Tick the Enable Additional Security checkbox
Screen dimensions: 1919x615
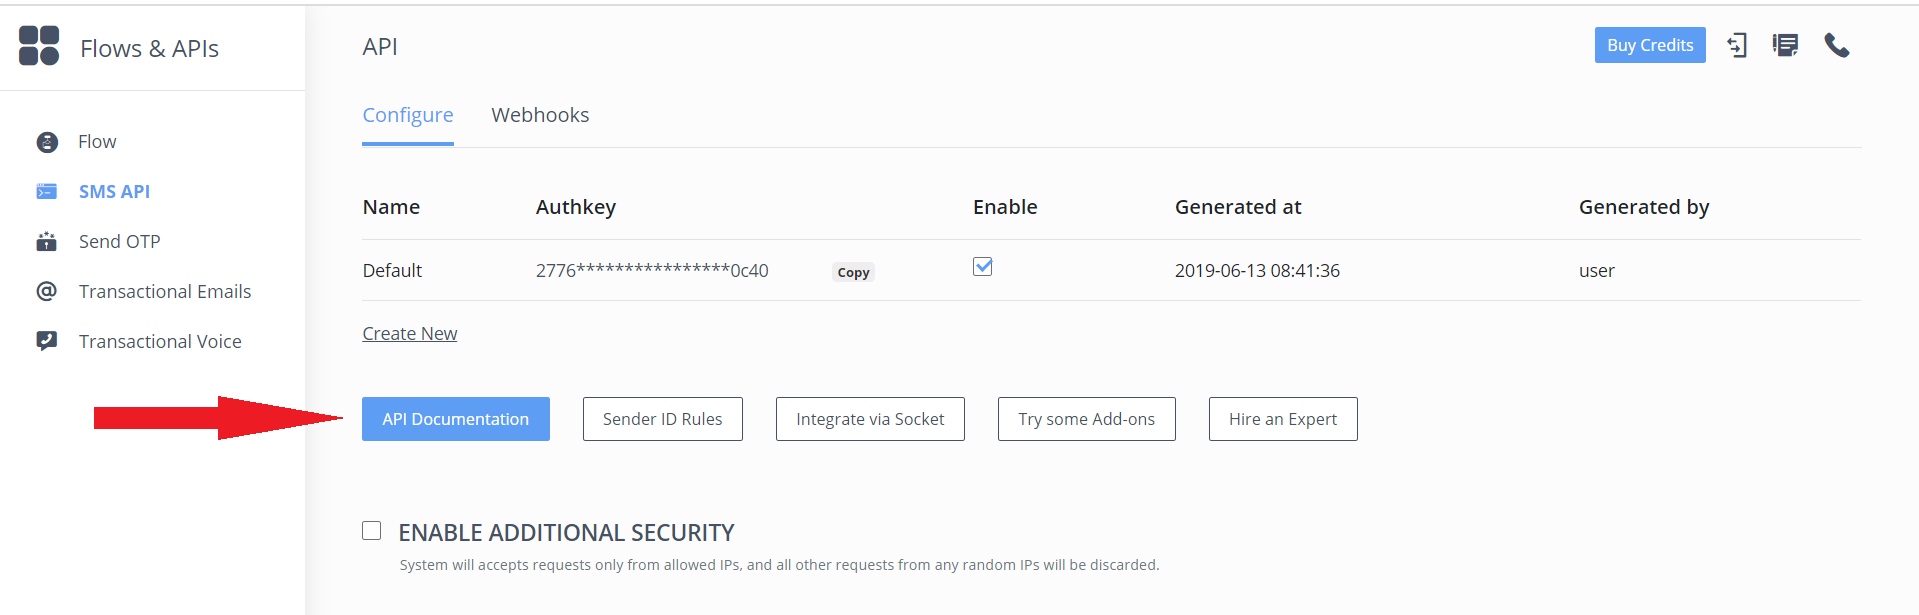click(x=372, y=531)
